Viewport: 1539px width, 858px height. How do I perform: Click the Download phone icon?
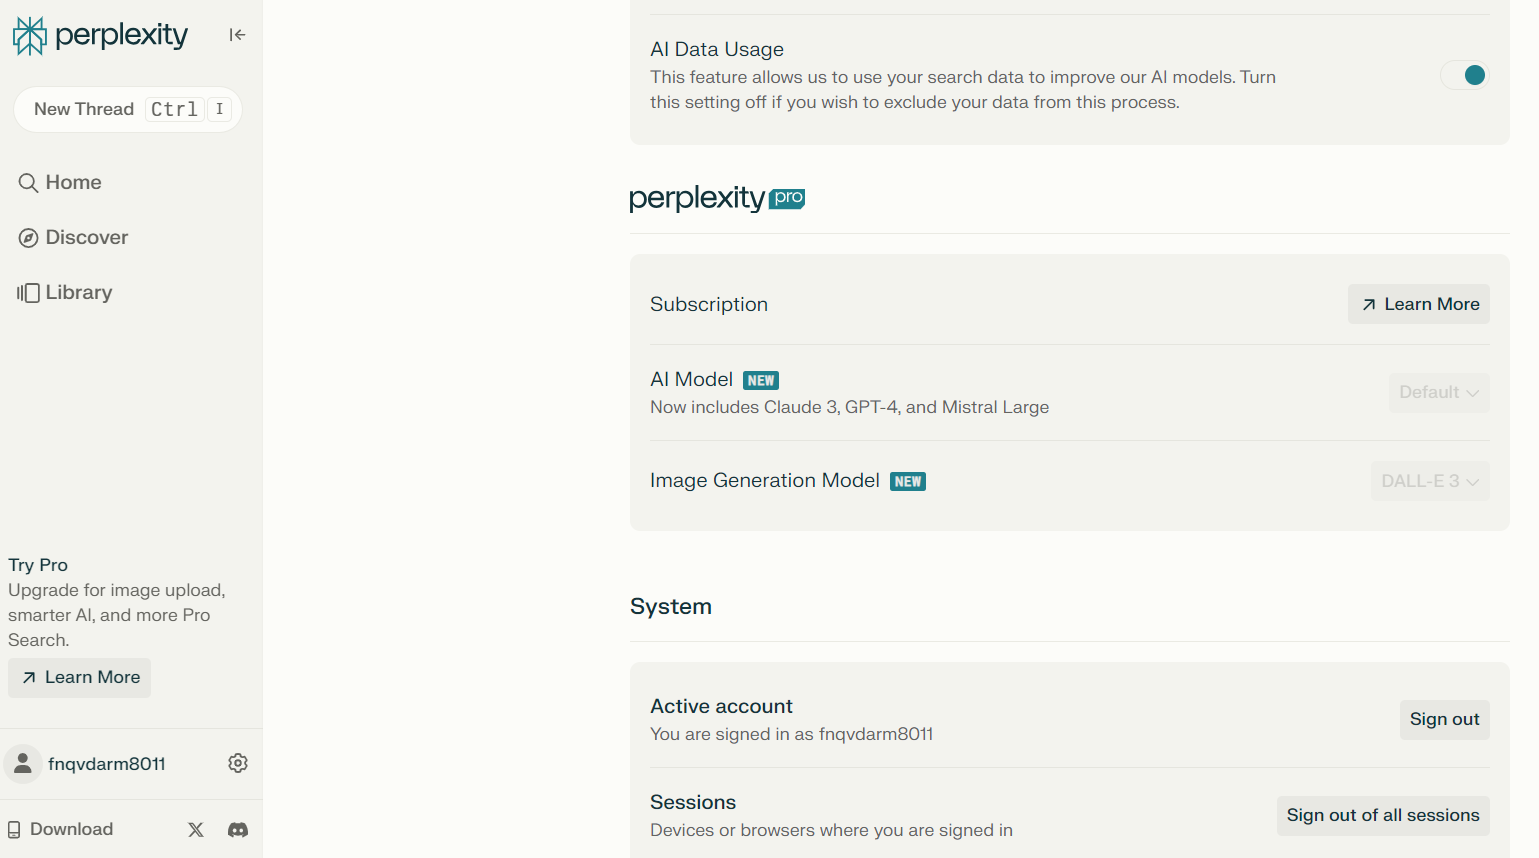pyautogui.click(x=14, y=830)
